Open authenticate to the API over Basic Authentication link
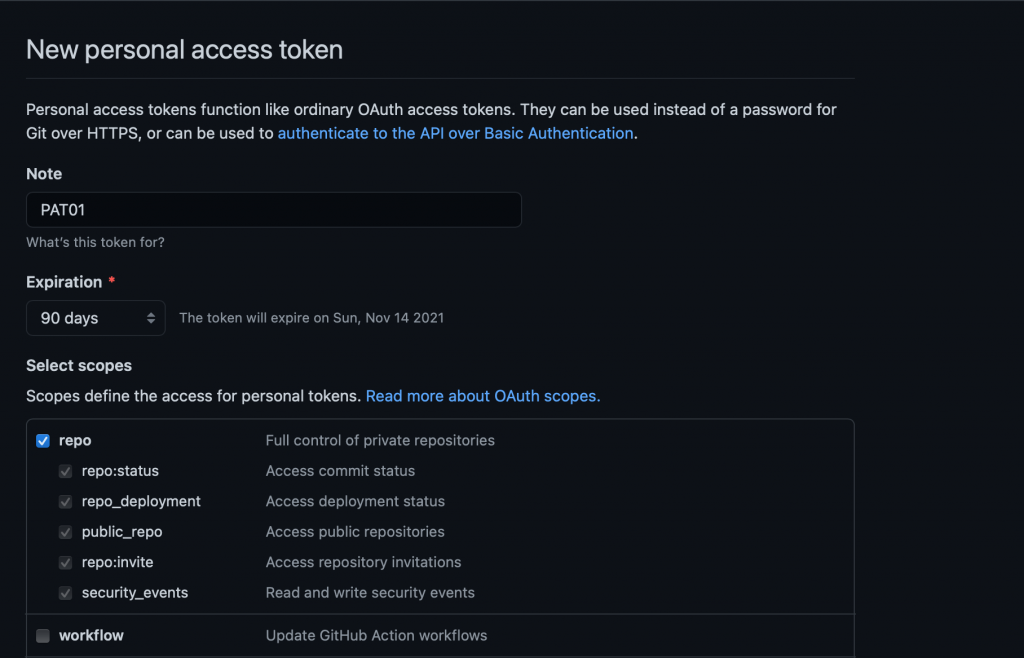The height and width of the screenshot is (658, 1024). pyautogui.click(x=455, y=133)
